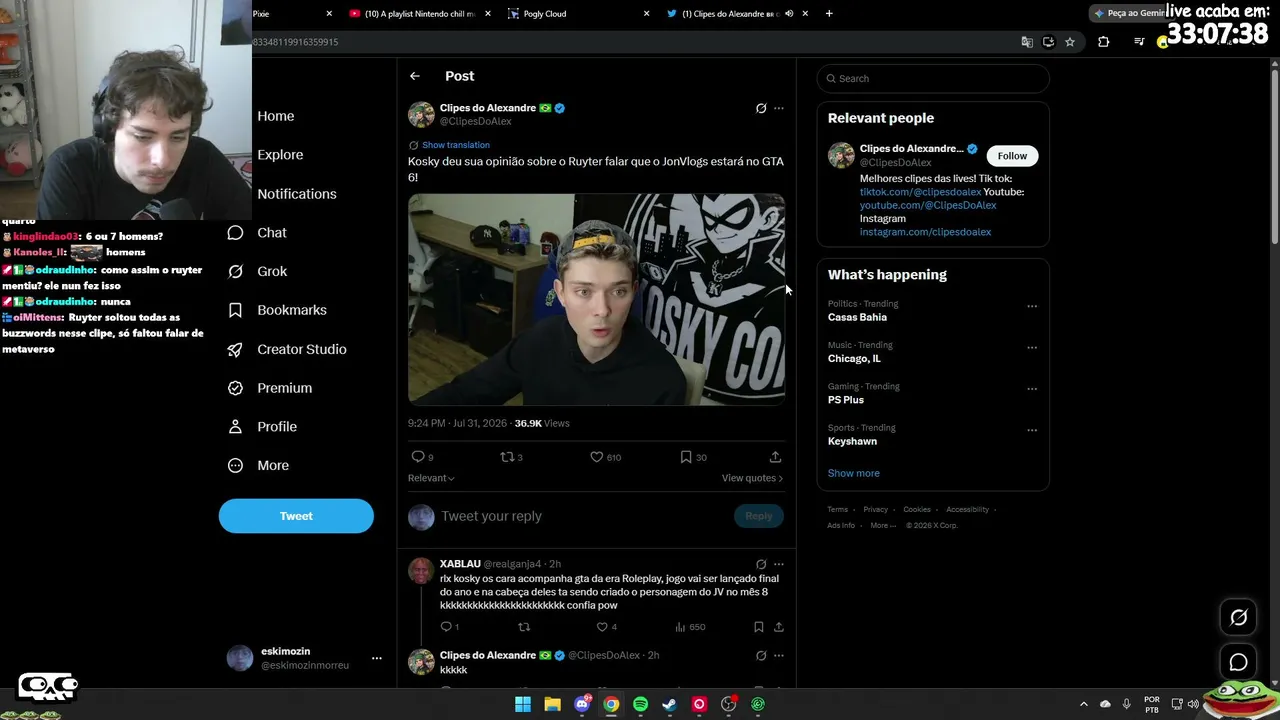Open more options on XABLAU reply
This screenshot has height=720, width=1280.
[779, 564]
